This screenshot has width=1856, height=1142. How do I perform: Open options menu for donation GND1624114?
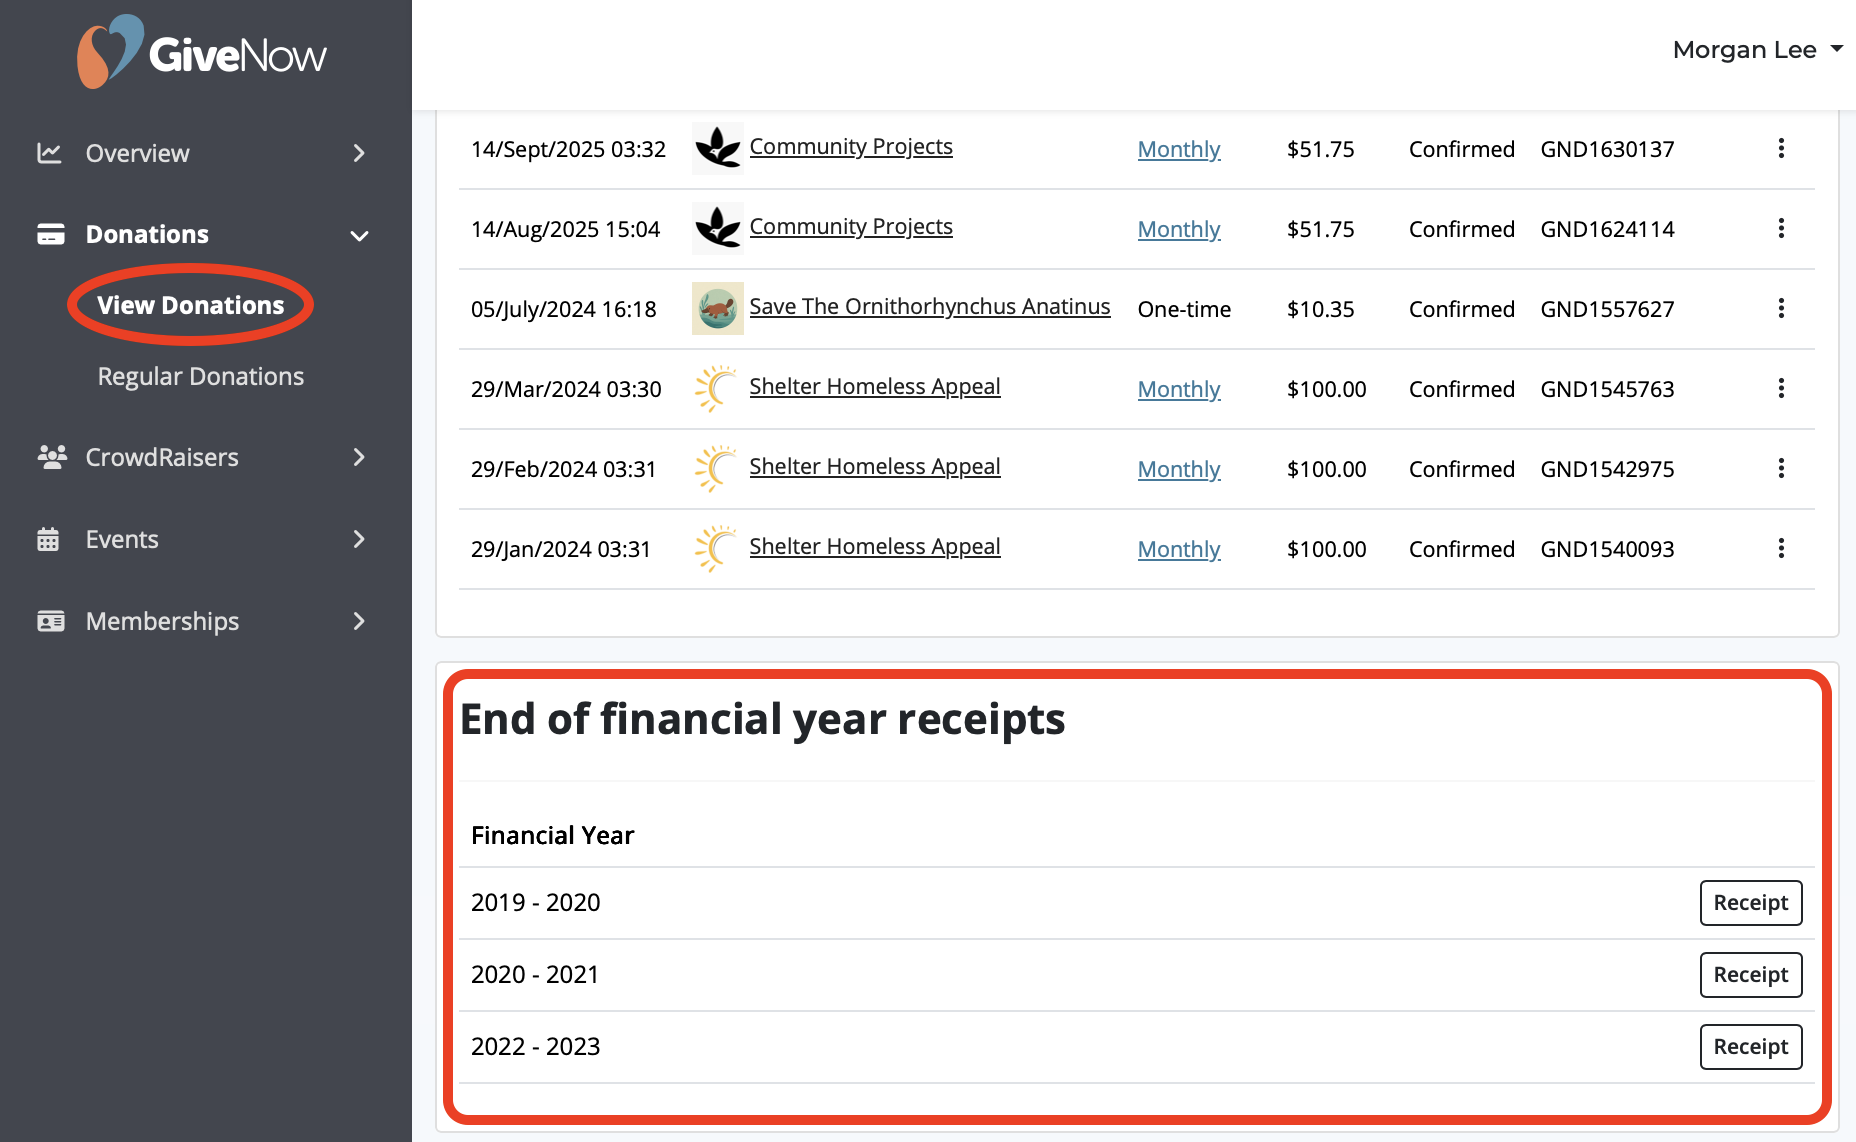pyautogui.click(x=1781, y=228)
